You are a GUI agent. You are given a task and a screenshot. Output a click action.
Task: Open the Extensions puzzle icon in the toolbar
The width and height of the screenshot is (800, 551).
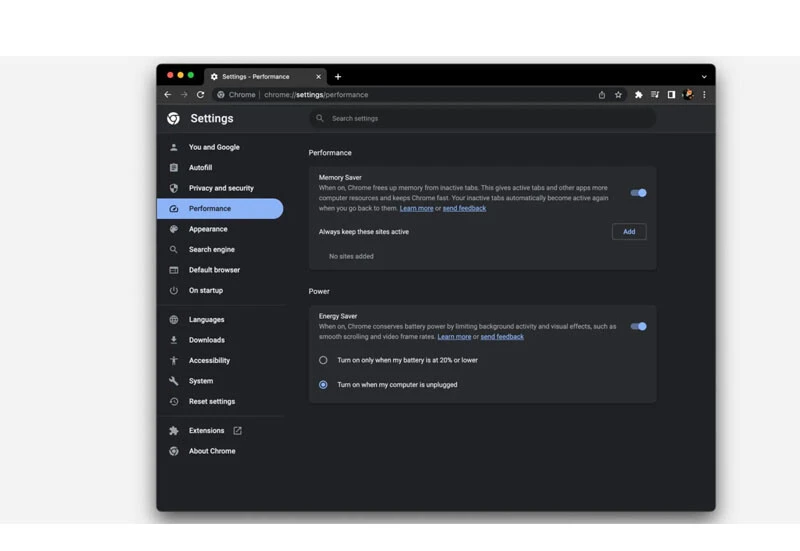pyautogui.click(x=638, y=95)
